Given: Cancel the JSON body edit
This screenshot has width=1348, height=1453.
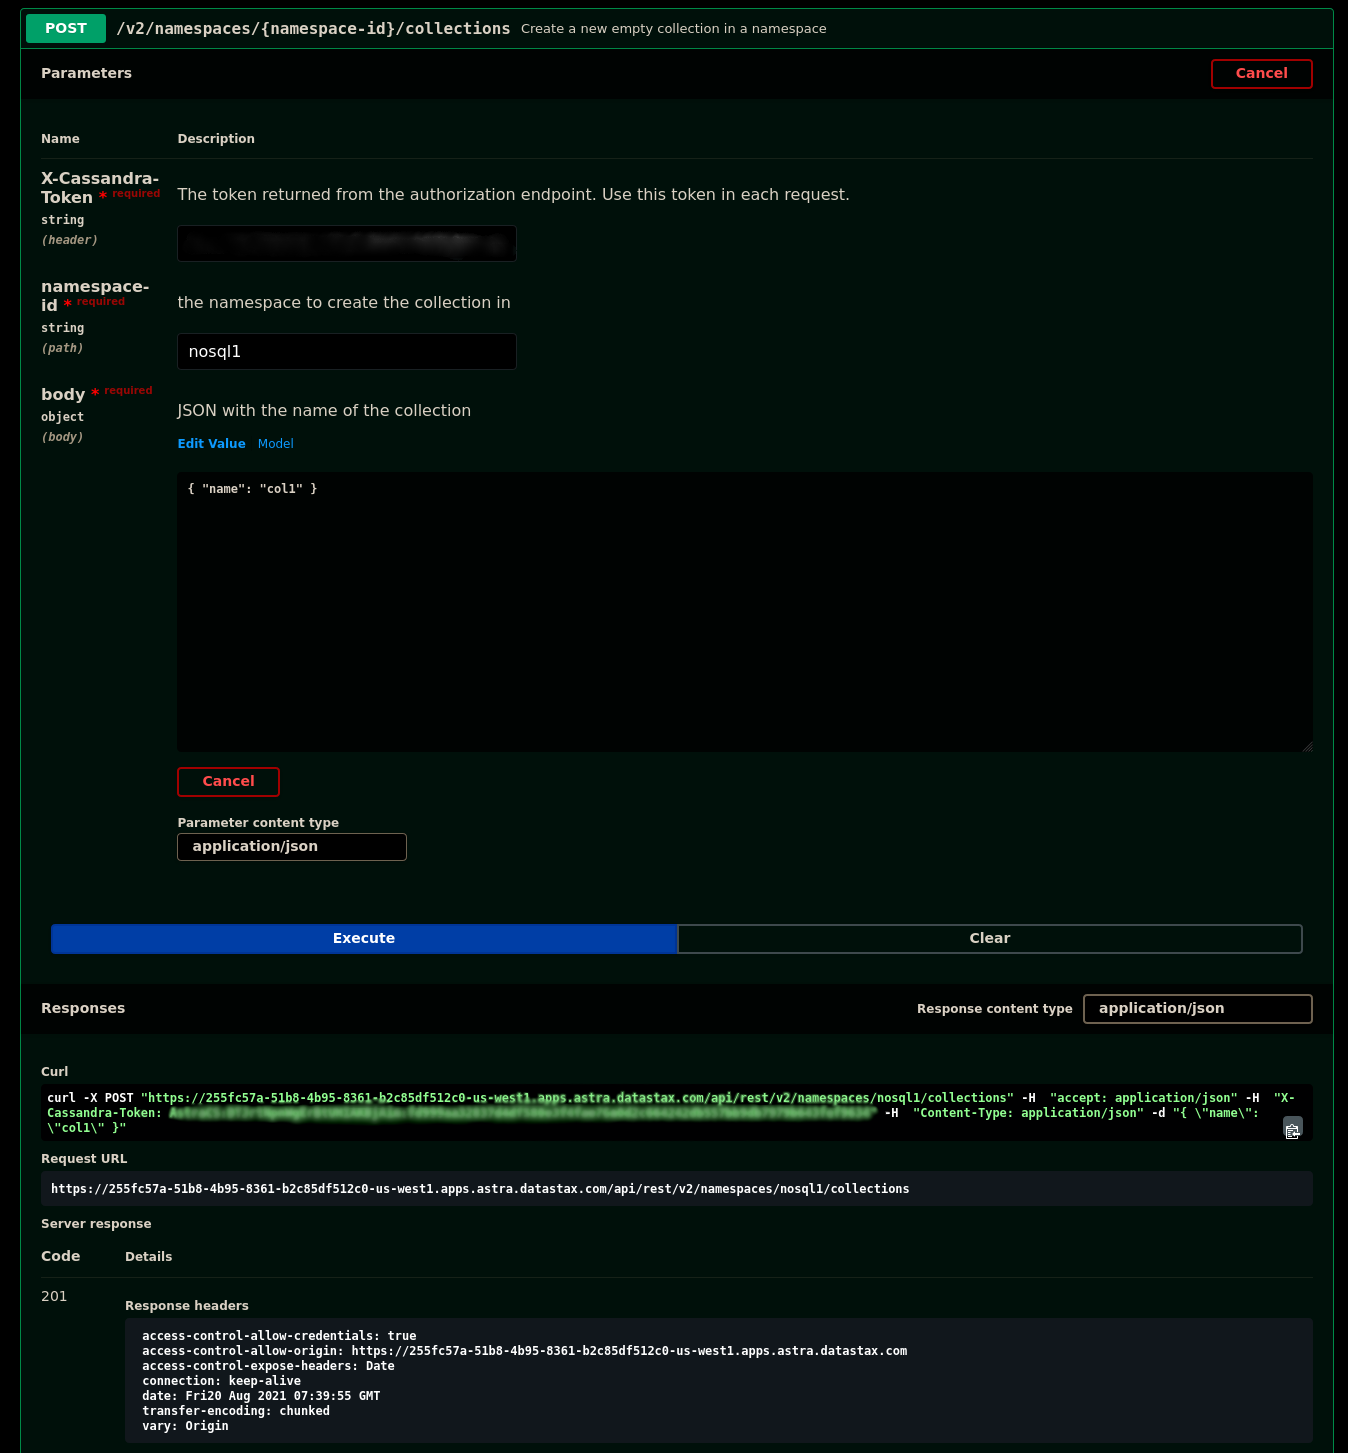Looking at the screenshot, I should point(228,781).
